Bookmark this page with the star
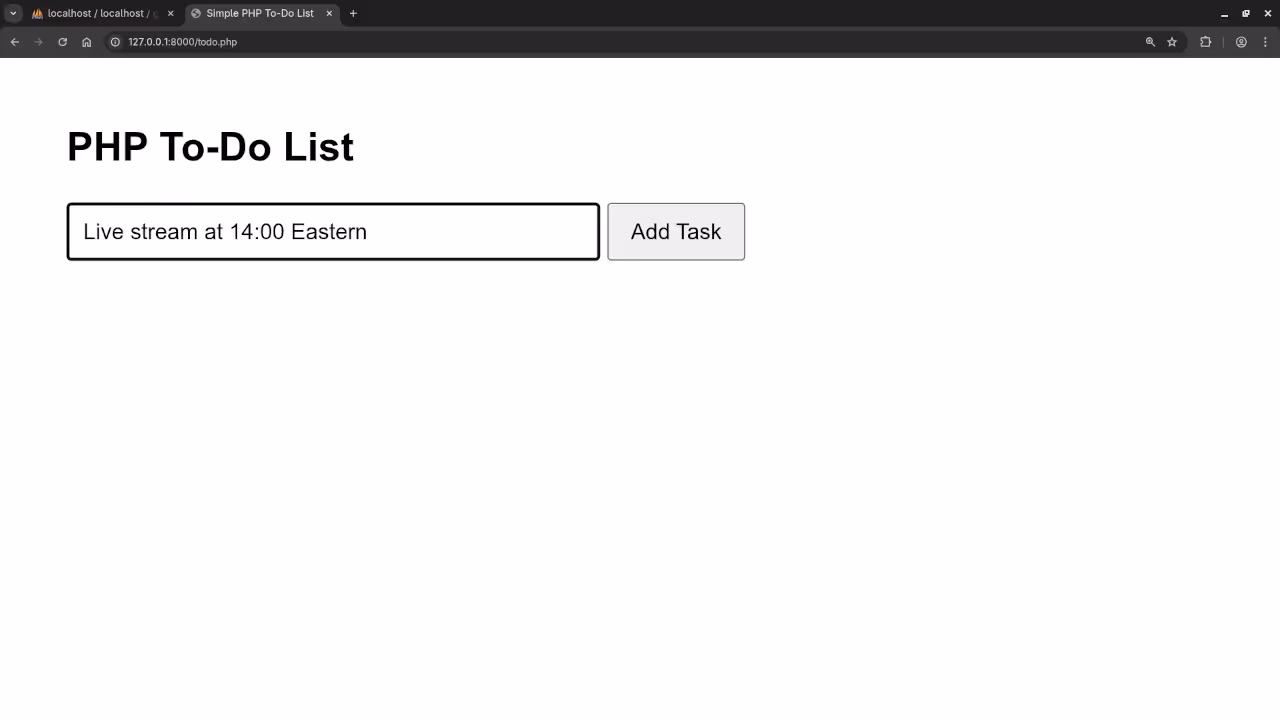The image size is (1280, 720). point(1172,42)
